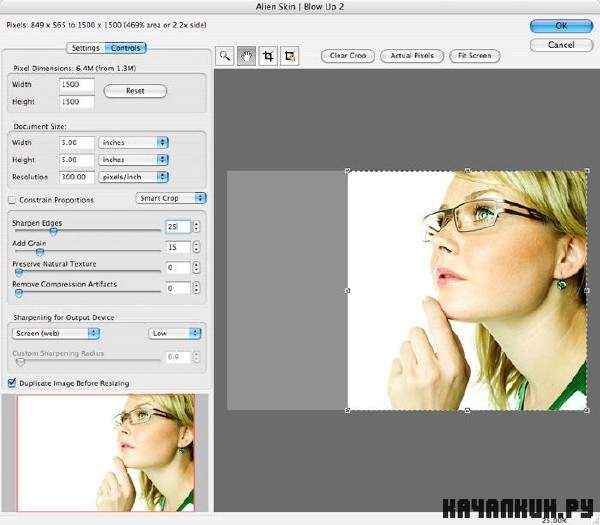Click the Actual Pixels button
600x525 pixels.
point(412,56)
